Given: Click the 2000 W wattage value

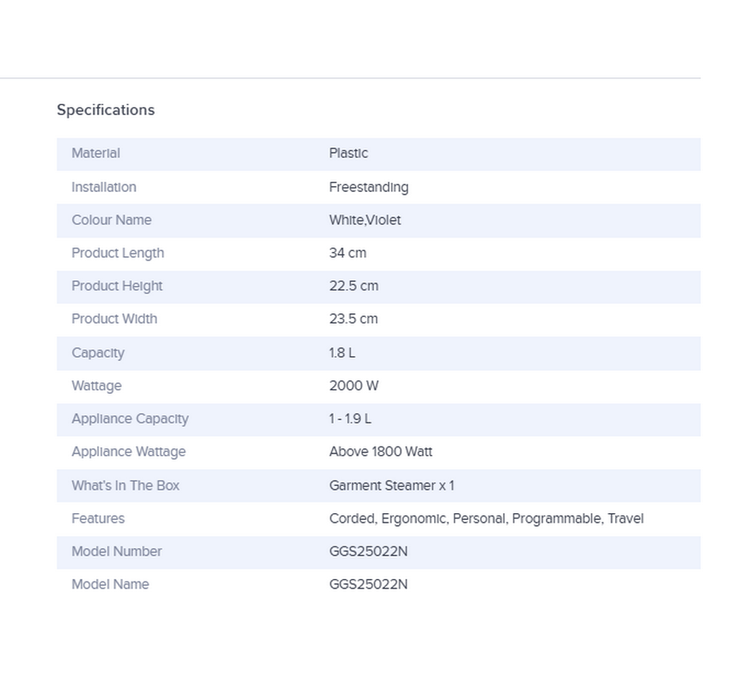Looking at the screenshot, I should point(353,386).
